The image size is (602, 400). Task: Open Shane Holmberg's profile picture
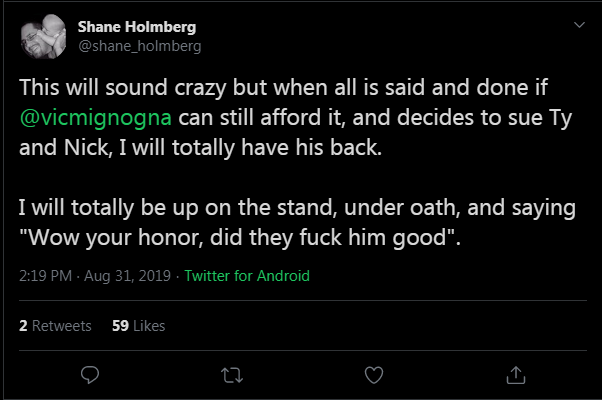(x=43, y=36)
